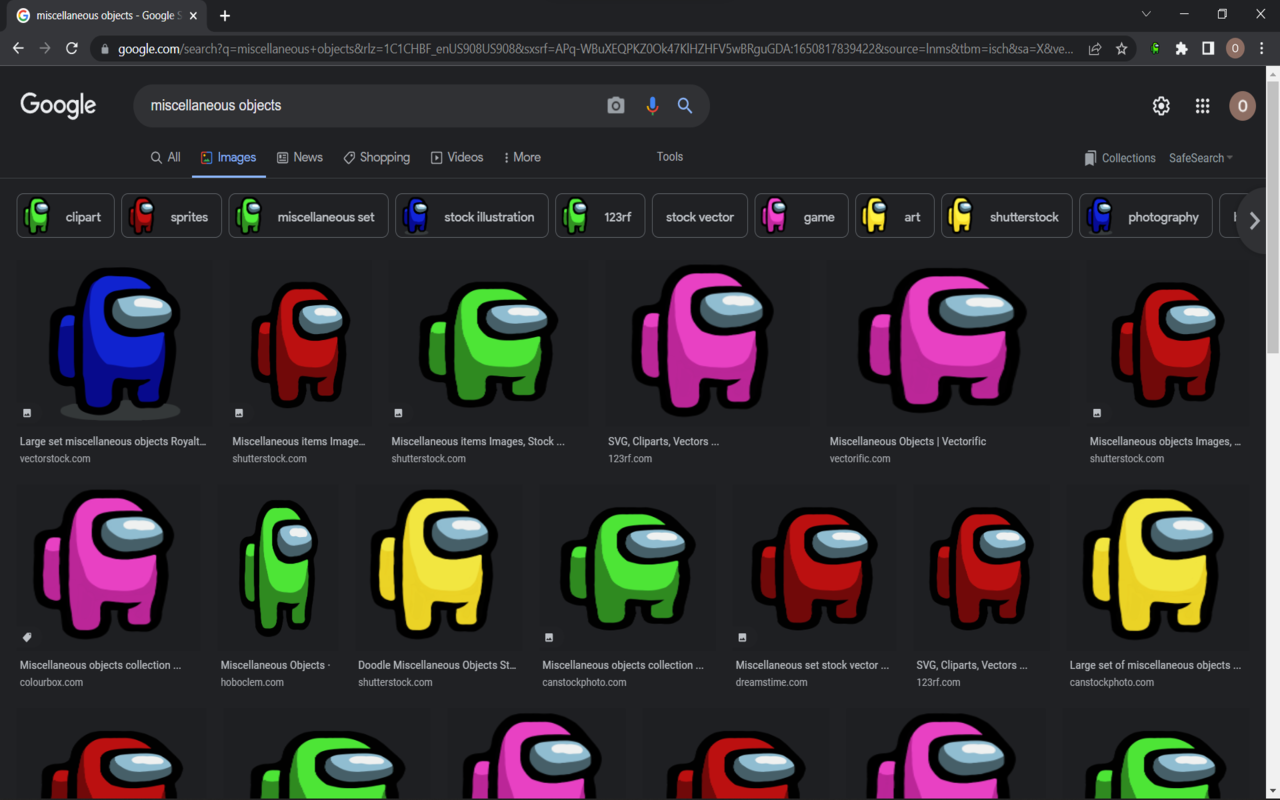Reload the current page
The width and height of the screenshot is (1280, 800).
(x=72, y=48)
